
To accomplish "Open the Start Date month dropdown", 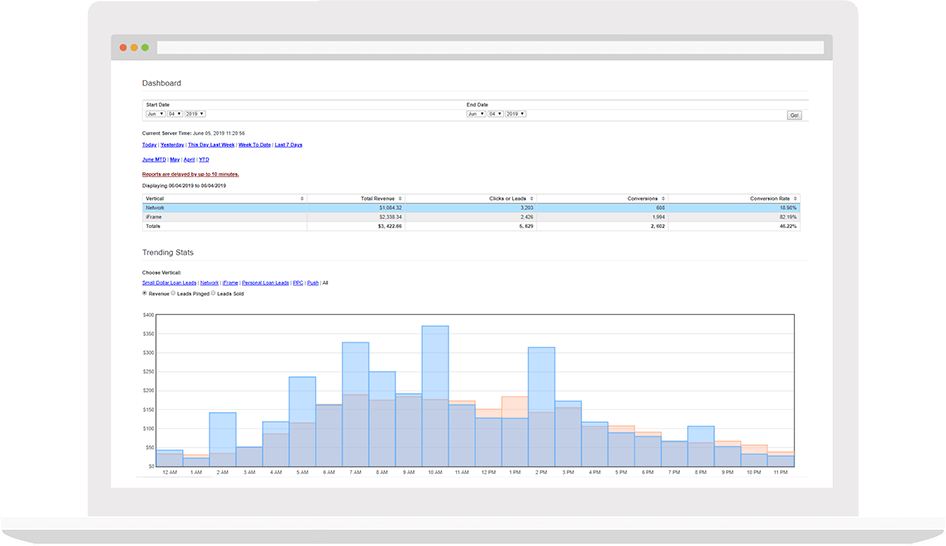I will (x=155, y=114).
